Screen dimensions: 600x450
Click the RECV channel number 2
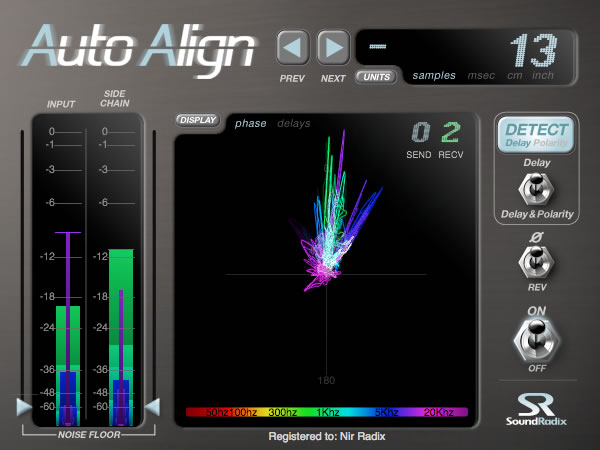click(x=451, y=132)
